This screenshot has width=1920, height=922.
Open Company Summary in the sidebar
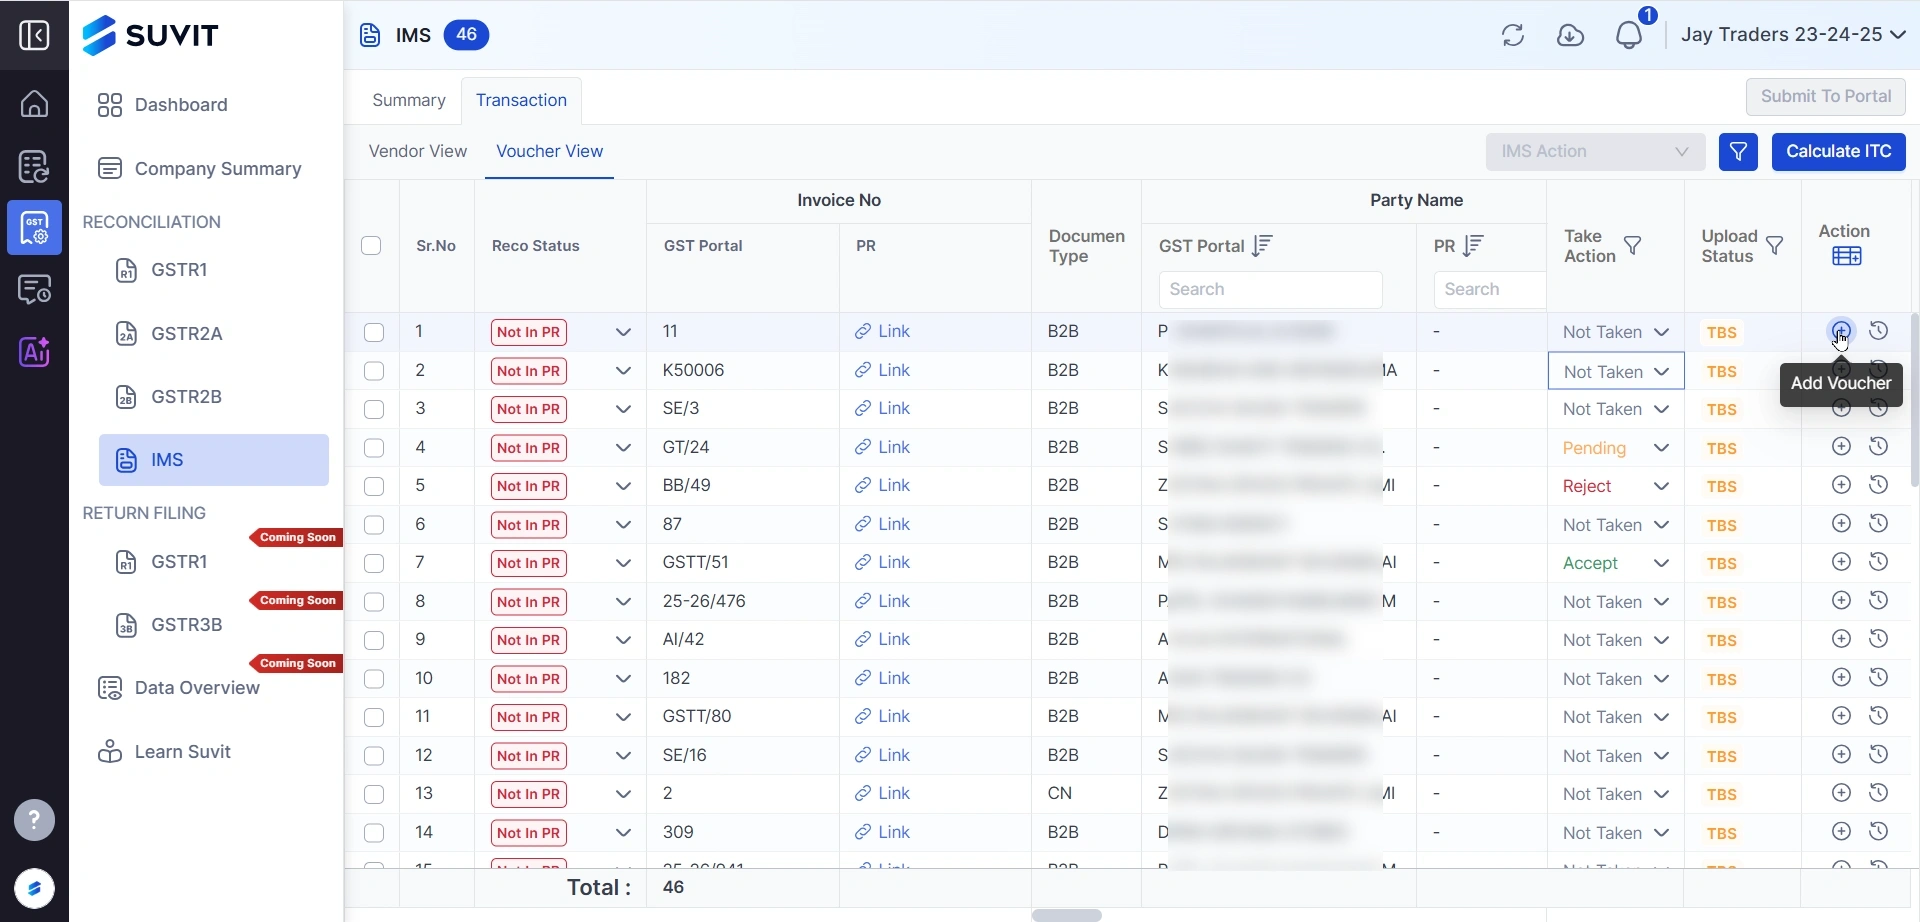(199, 169)
